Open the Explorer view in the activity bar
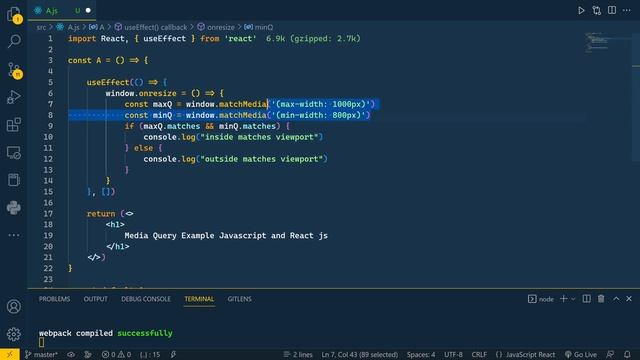Image resolution: width=640 pixels, height=360 pixels. (14, 14)
